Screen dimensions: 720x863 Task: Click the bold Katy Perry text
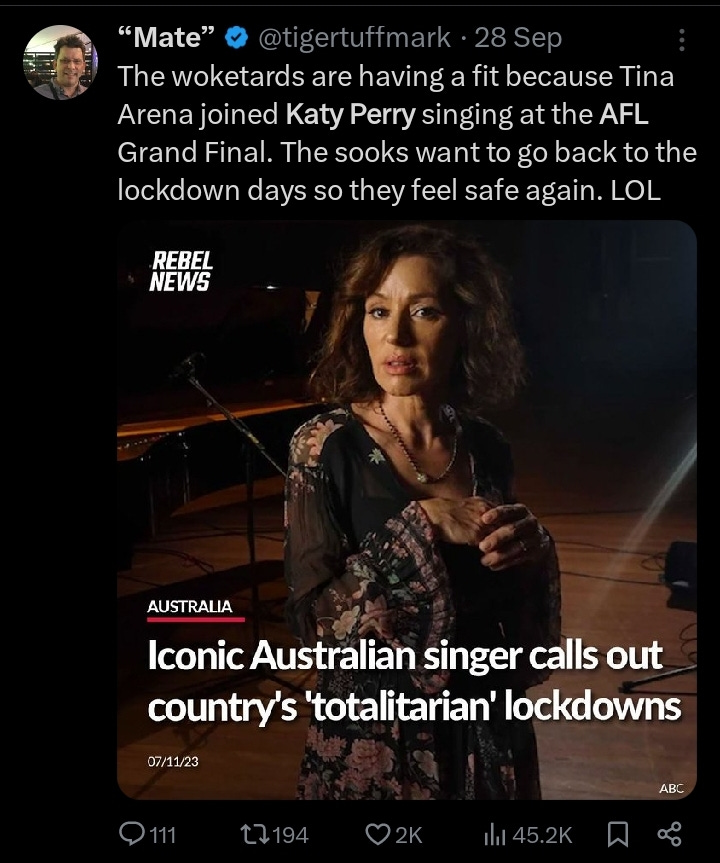pyautogui.click(x=350, y=114)
